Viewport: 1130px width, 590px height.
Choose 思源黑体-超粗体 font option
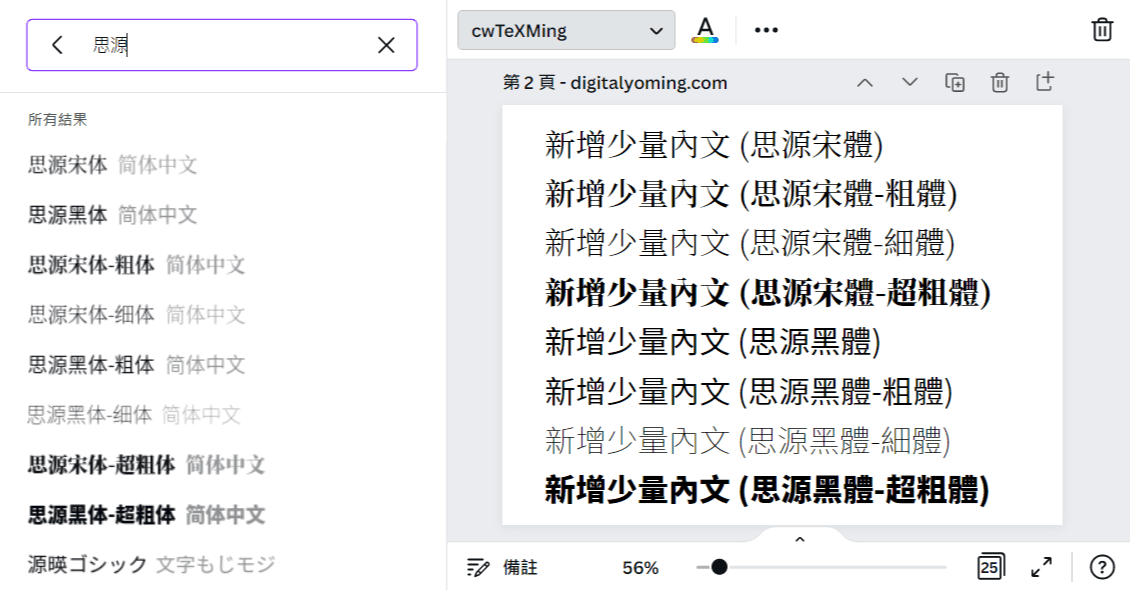point(101,515)
